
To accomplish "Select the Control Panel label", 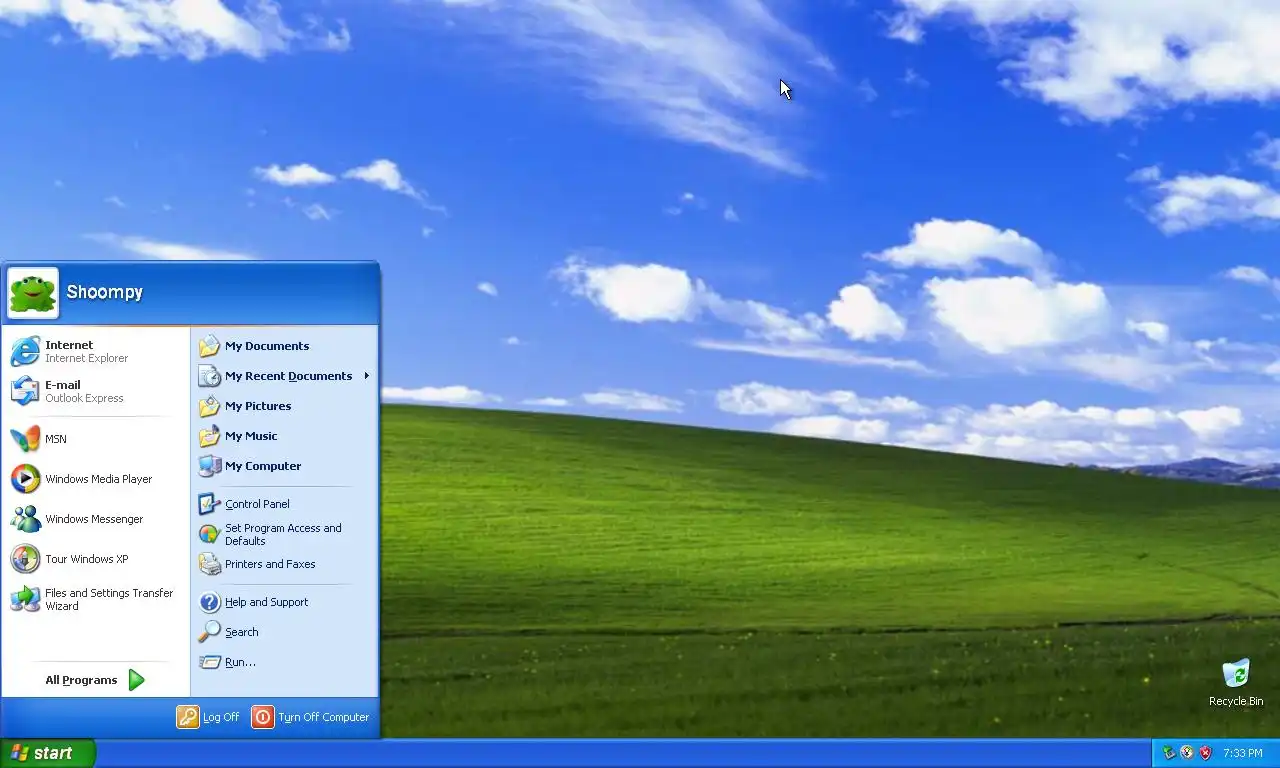I will [x=257, y=504].
